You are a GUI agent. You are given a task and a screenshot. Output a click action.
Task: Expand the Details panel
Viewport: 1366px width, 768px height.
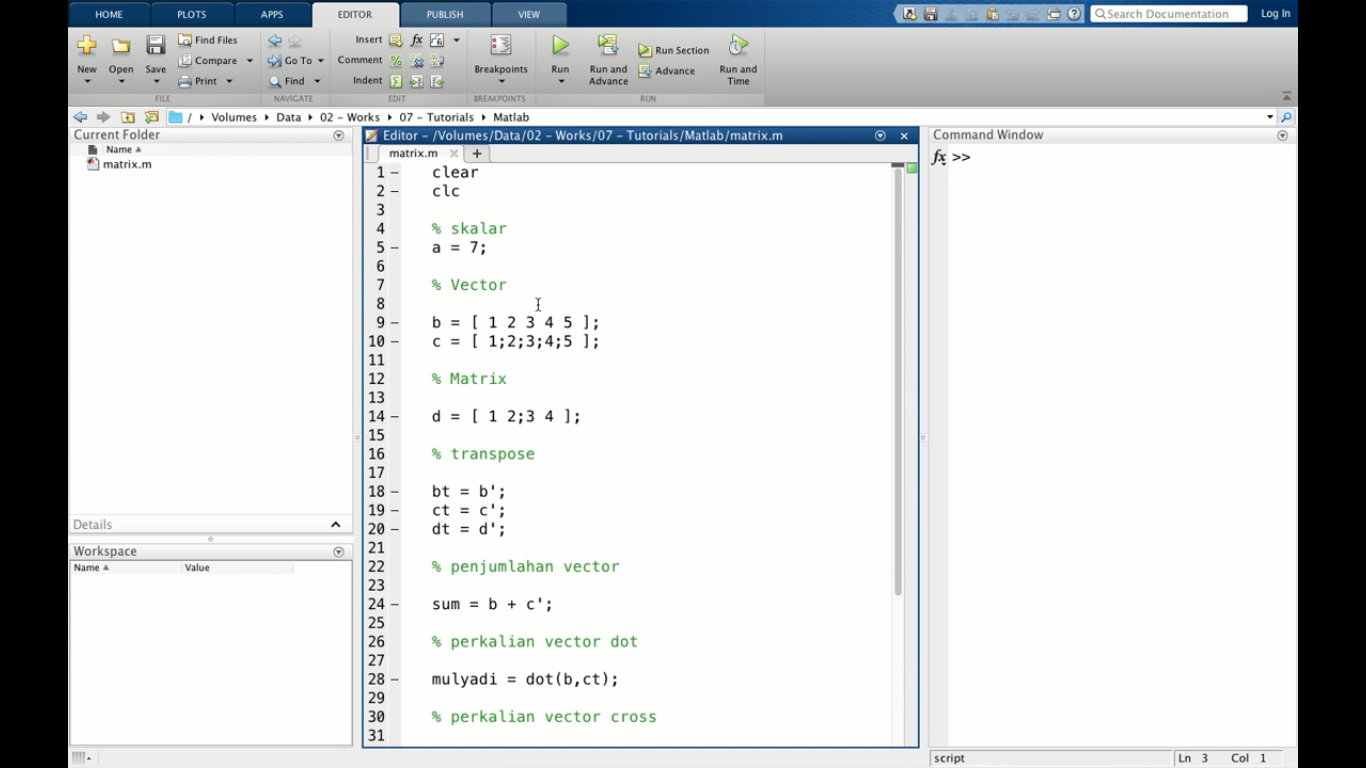pos(336,524)
